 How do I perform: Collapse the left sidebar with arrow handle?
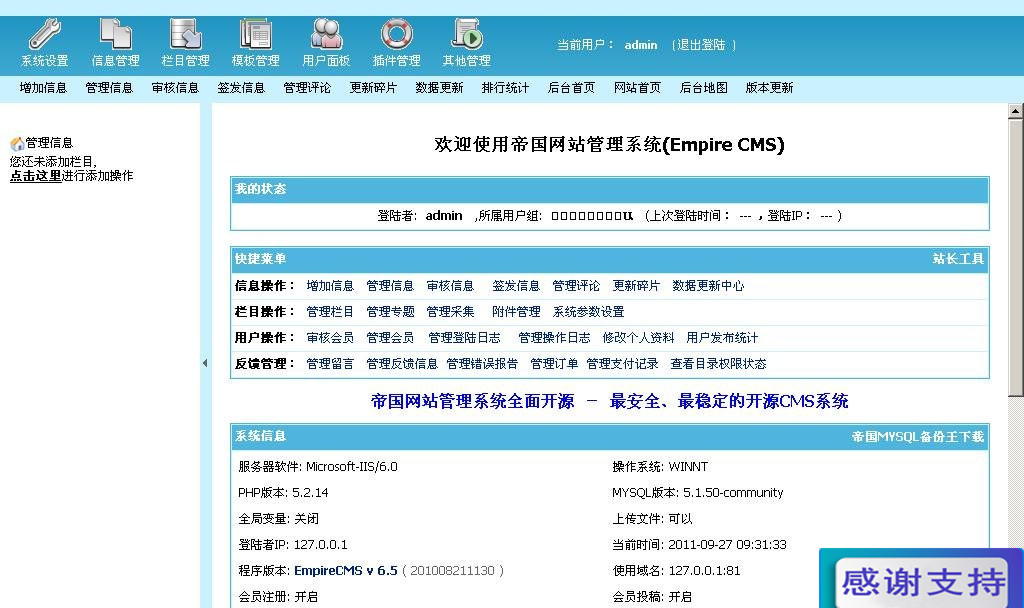pos(205,362)
